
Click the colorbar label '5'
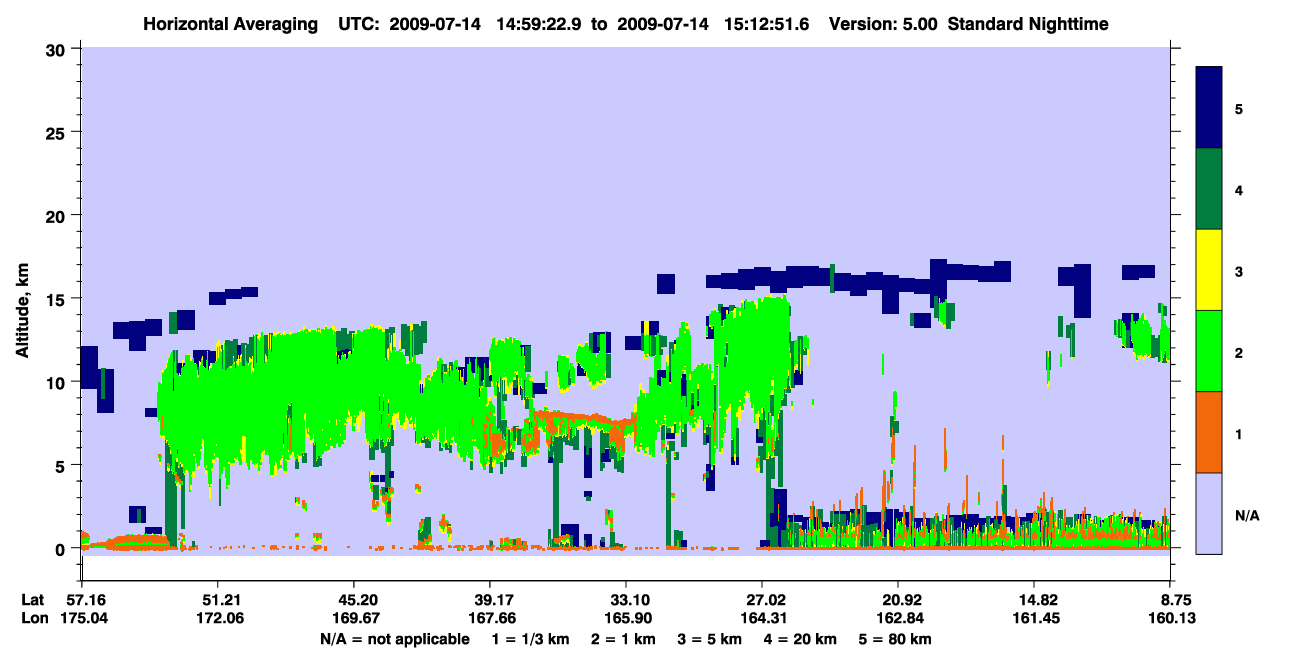click(x=1238, y=108)
